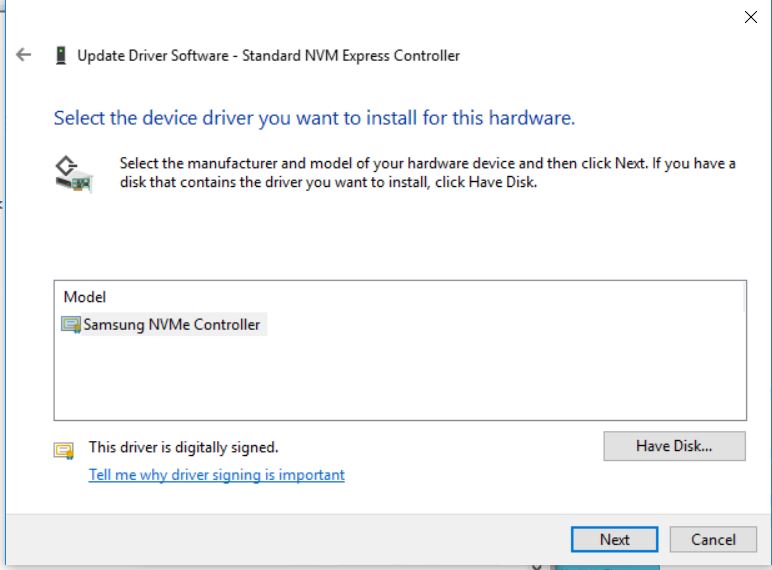Click the Model column header

tap(85, 297)
